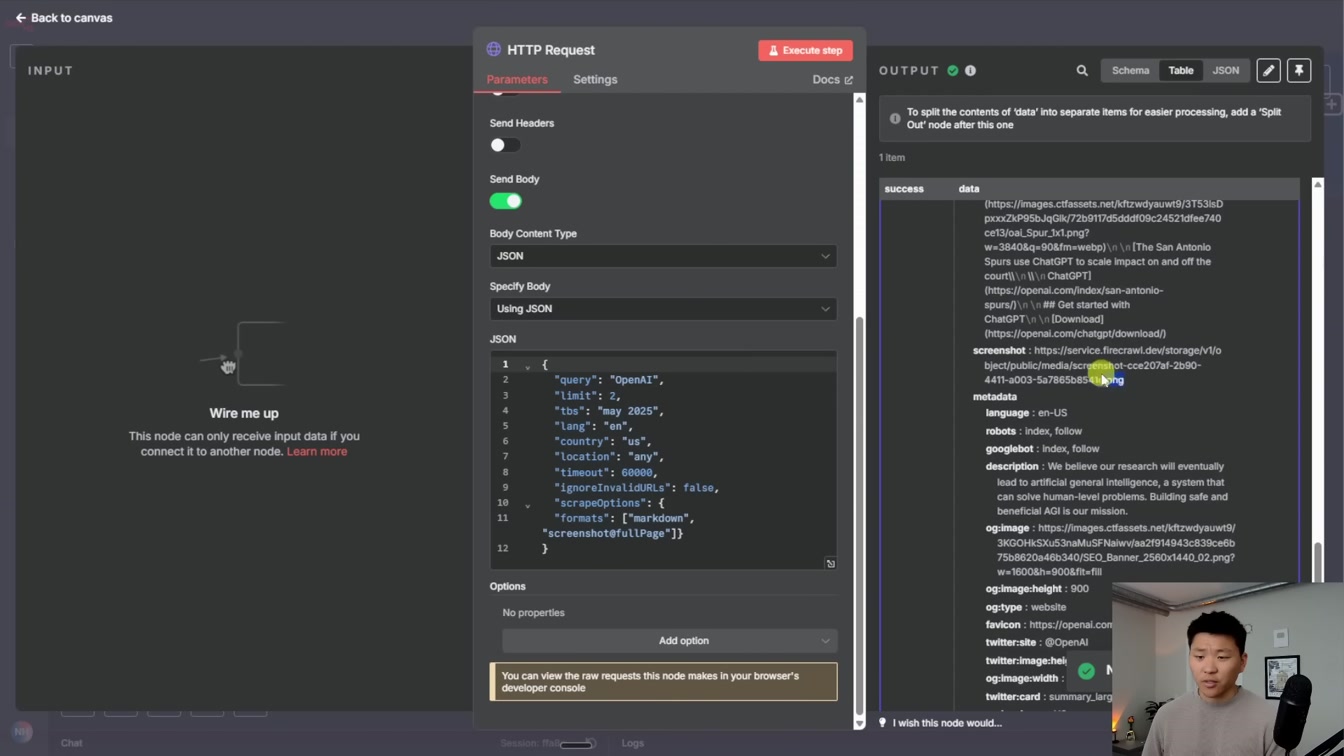Click the 'robots : index, follow' row
Image resolution: width=1344 pixels, height=756 pixels.
[x=1034, y=432]
